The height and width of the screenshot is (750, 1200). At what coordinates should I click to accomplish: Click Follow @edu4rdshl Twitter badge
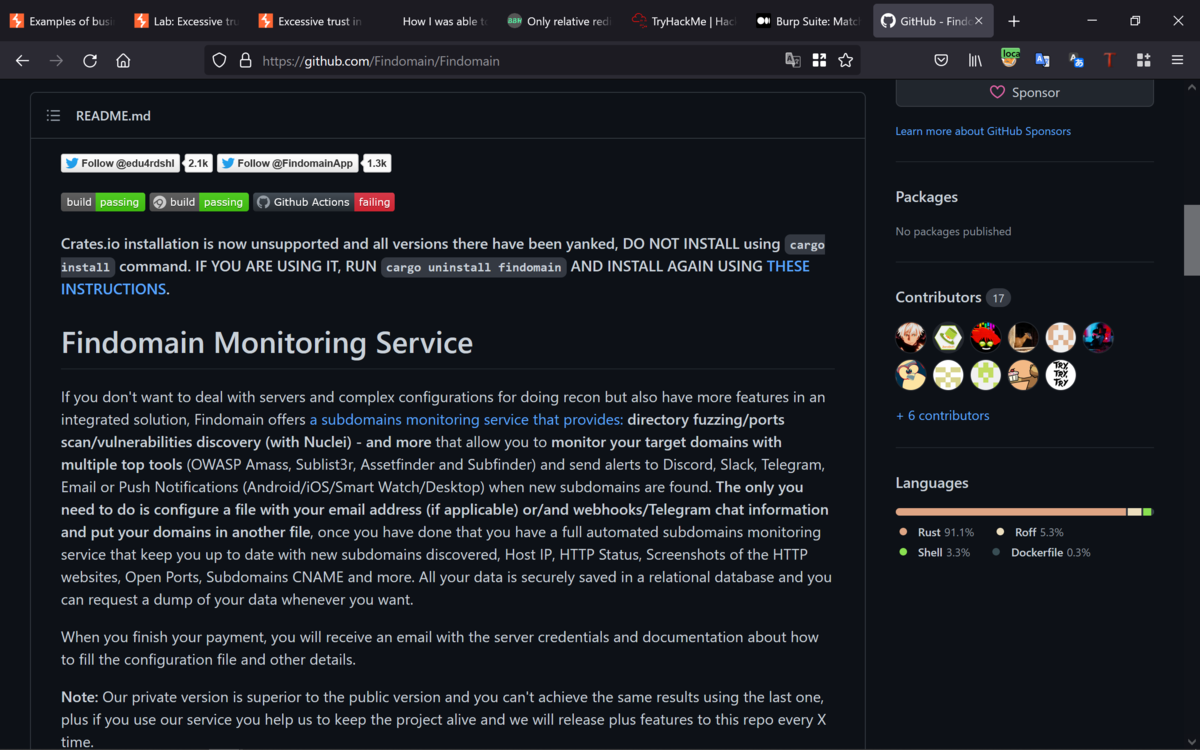tap(121, 163)
